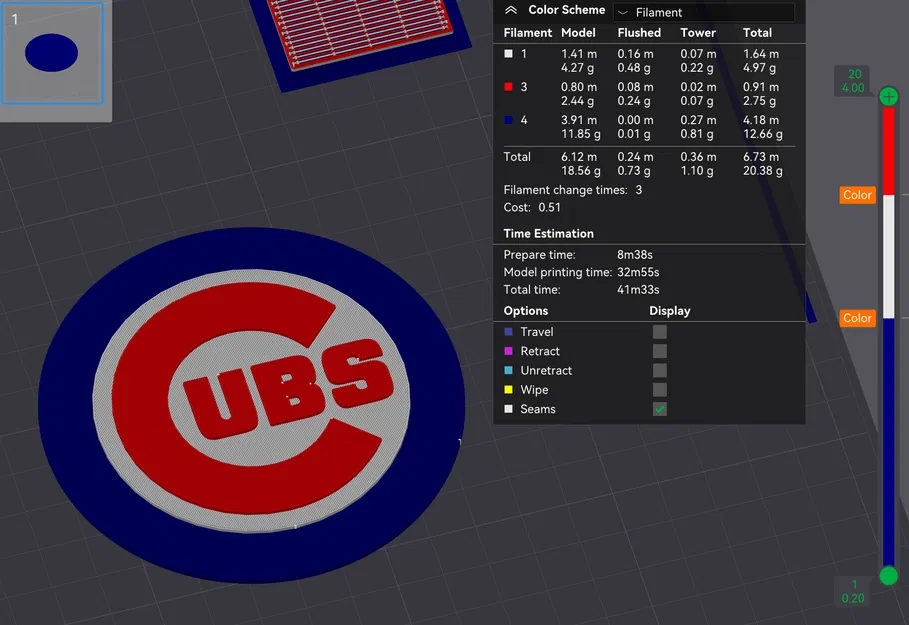Click the Retract magenta legend icon
The height and width of the screenshot is (625, 909).
508,351
